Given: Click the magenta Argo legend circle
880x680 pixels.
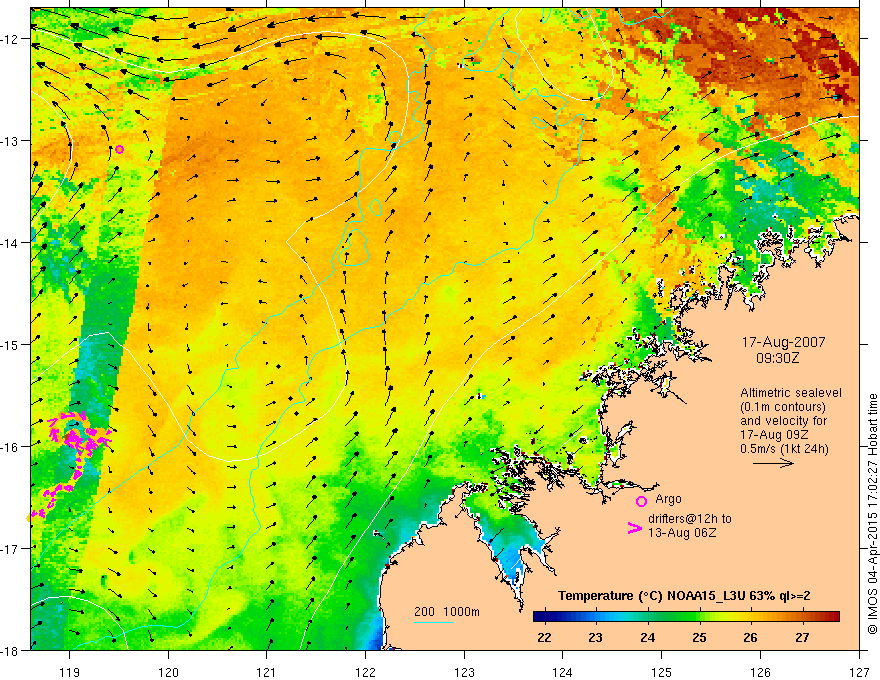Looking at the screenshot, I should coord(641,501).
